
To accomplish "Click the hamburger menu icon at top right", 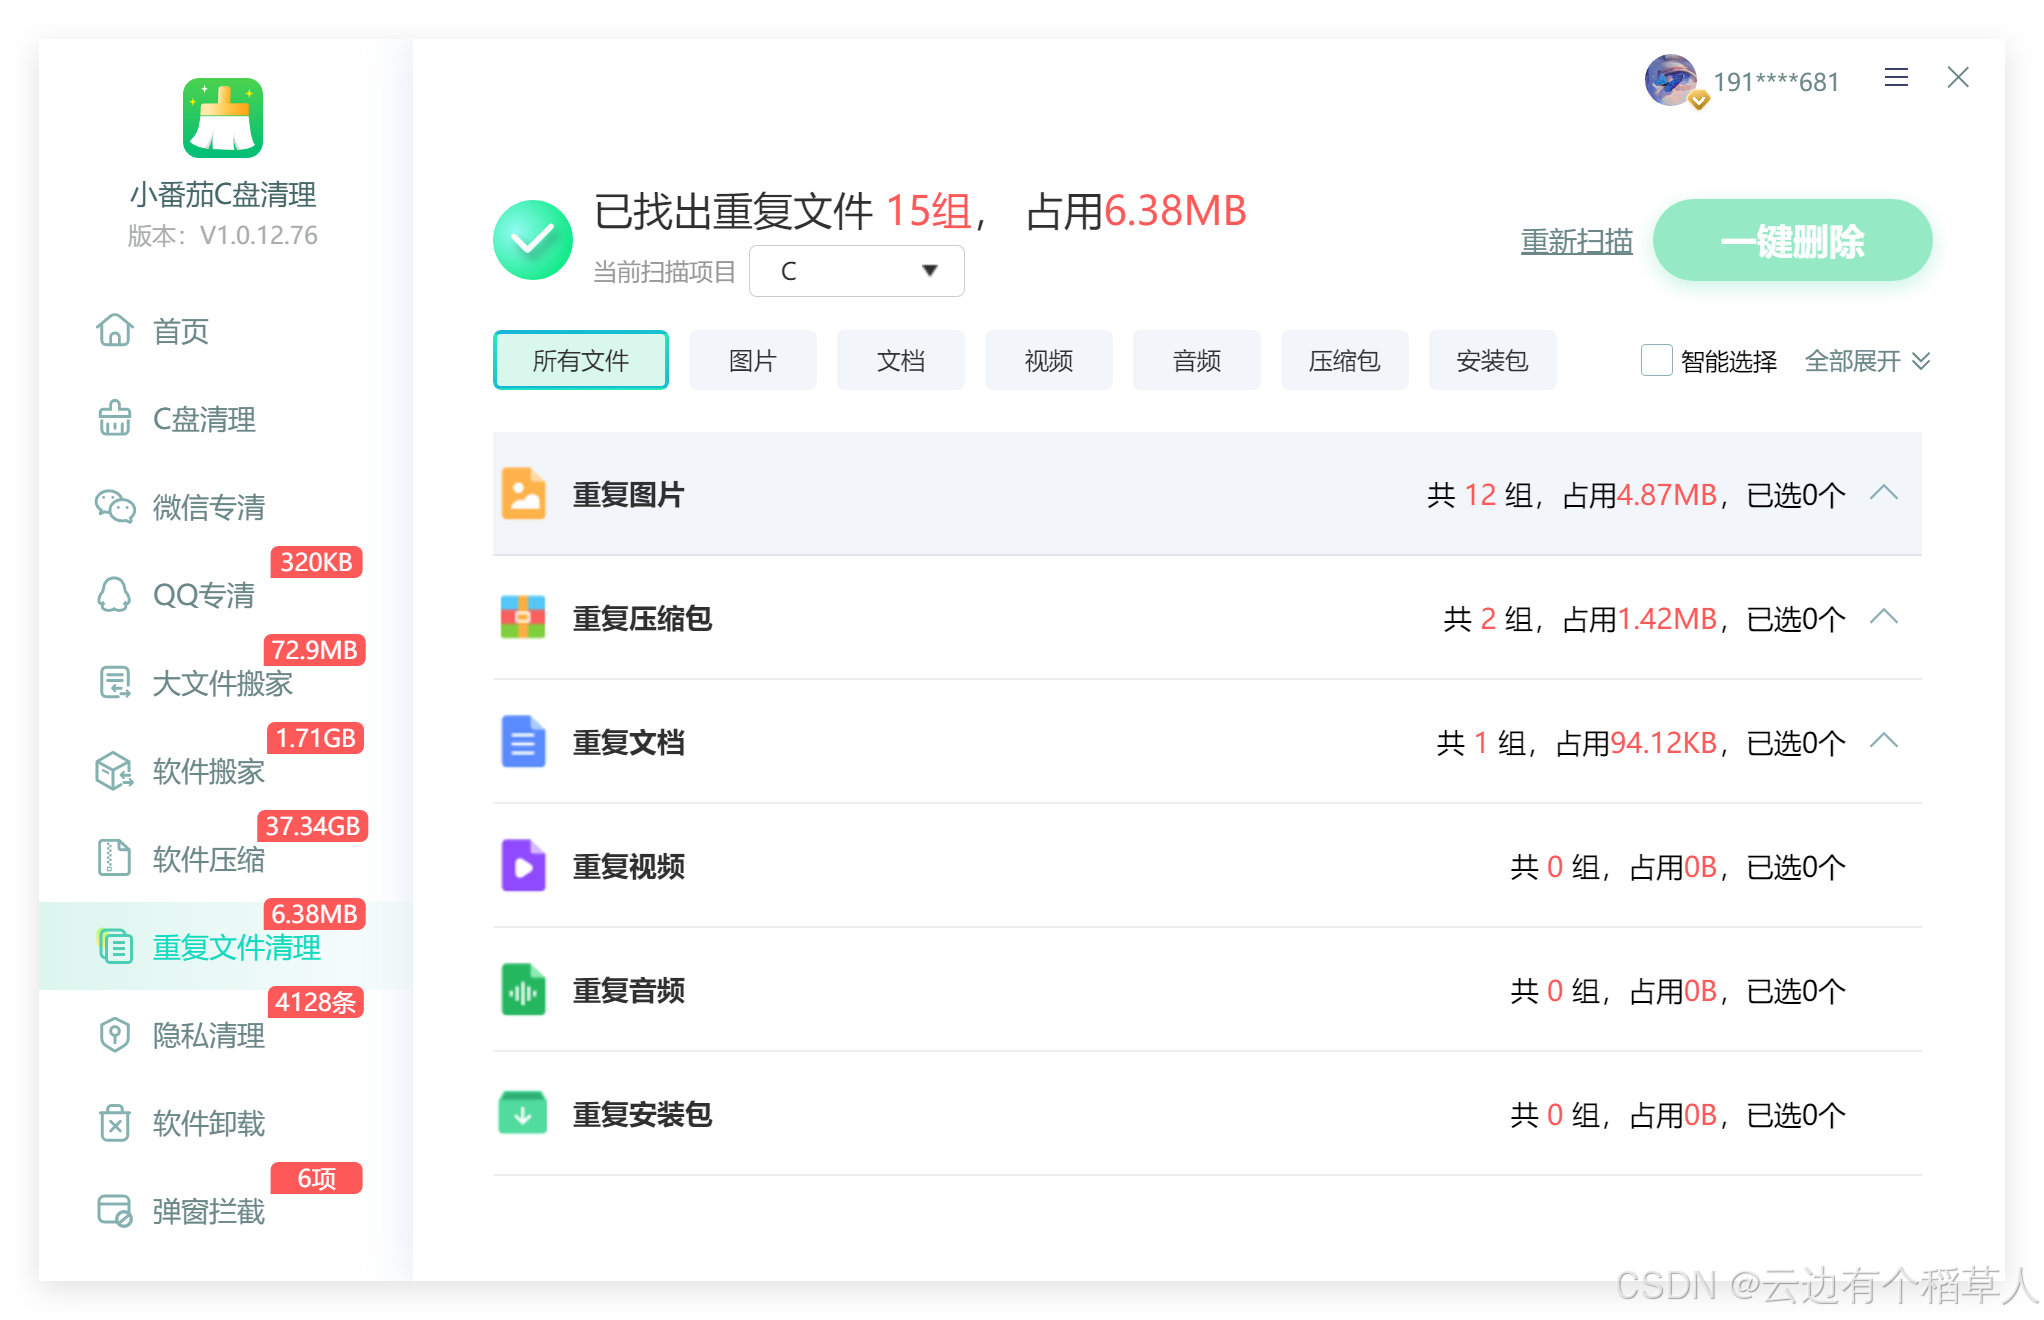I will pos(1896,78).
